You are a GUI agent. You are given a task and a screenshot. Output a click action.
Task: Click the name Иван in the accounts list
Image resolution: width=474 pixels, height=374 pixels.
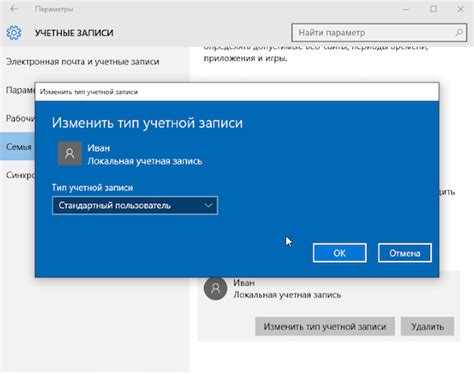[x=244, y=283]
